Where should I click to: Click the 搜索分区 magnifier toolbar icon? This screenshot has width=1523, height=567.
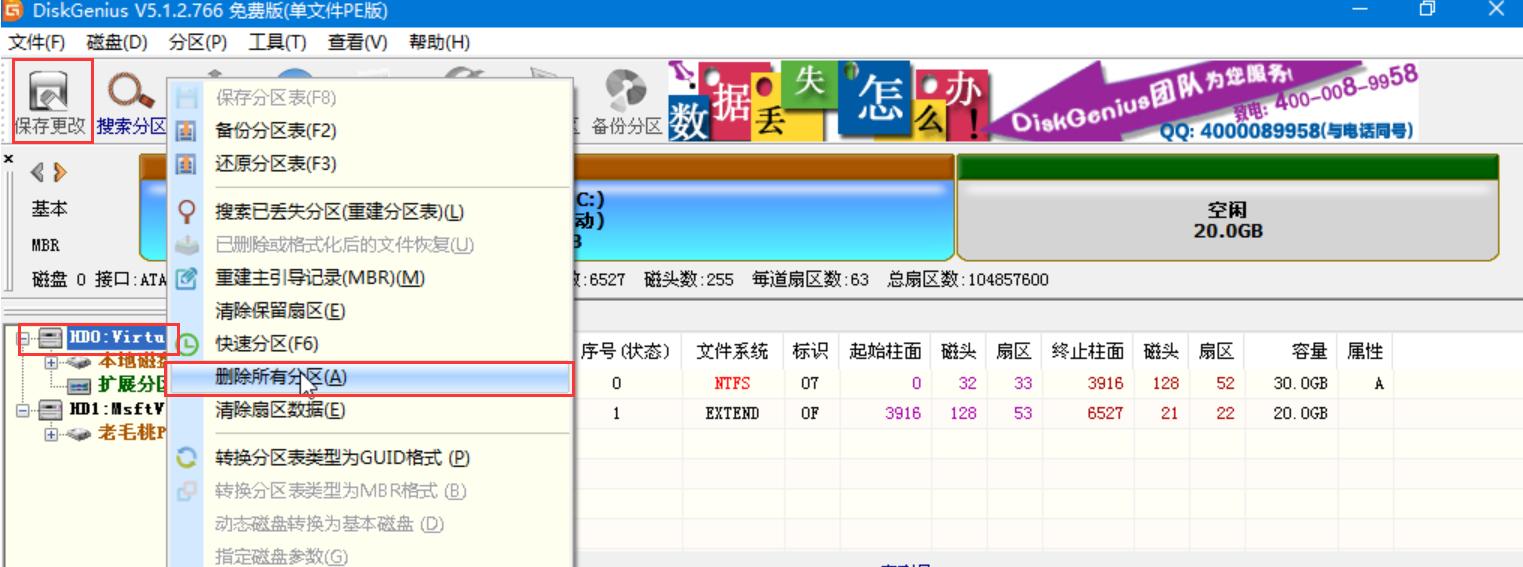131,93
